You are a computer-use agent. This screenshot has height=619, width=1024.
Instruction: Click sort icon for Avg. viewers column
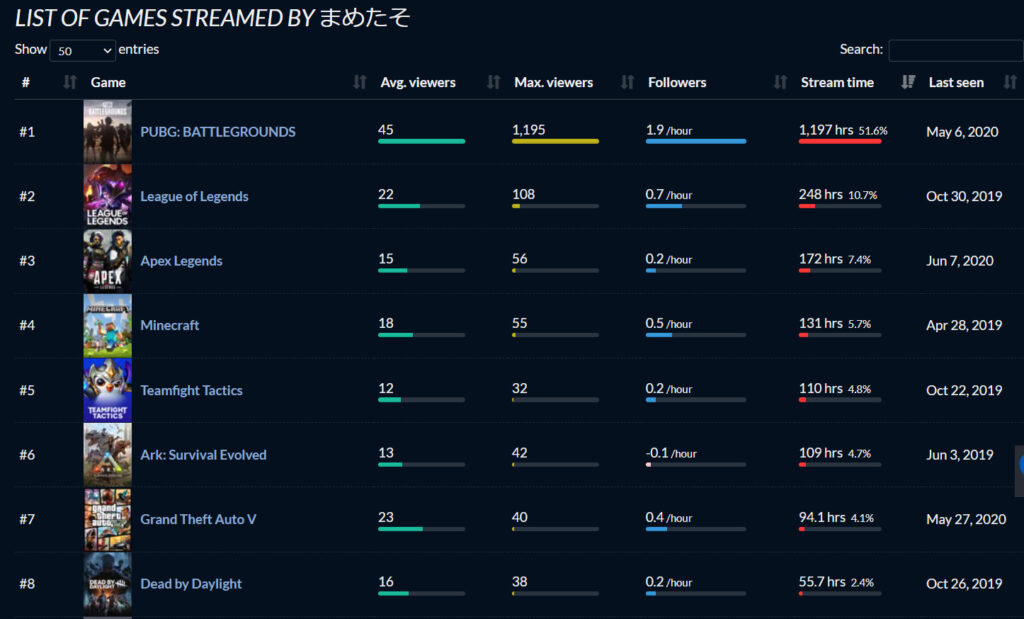pos(493,83)
